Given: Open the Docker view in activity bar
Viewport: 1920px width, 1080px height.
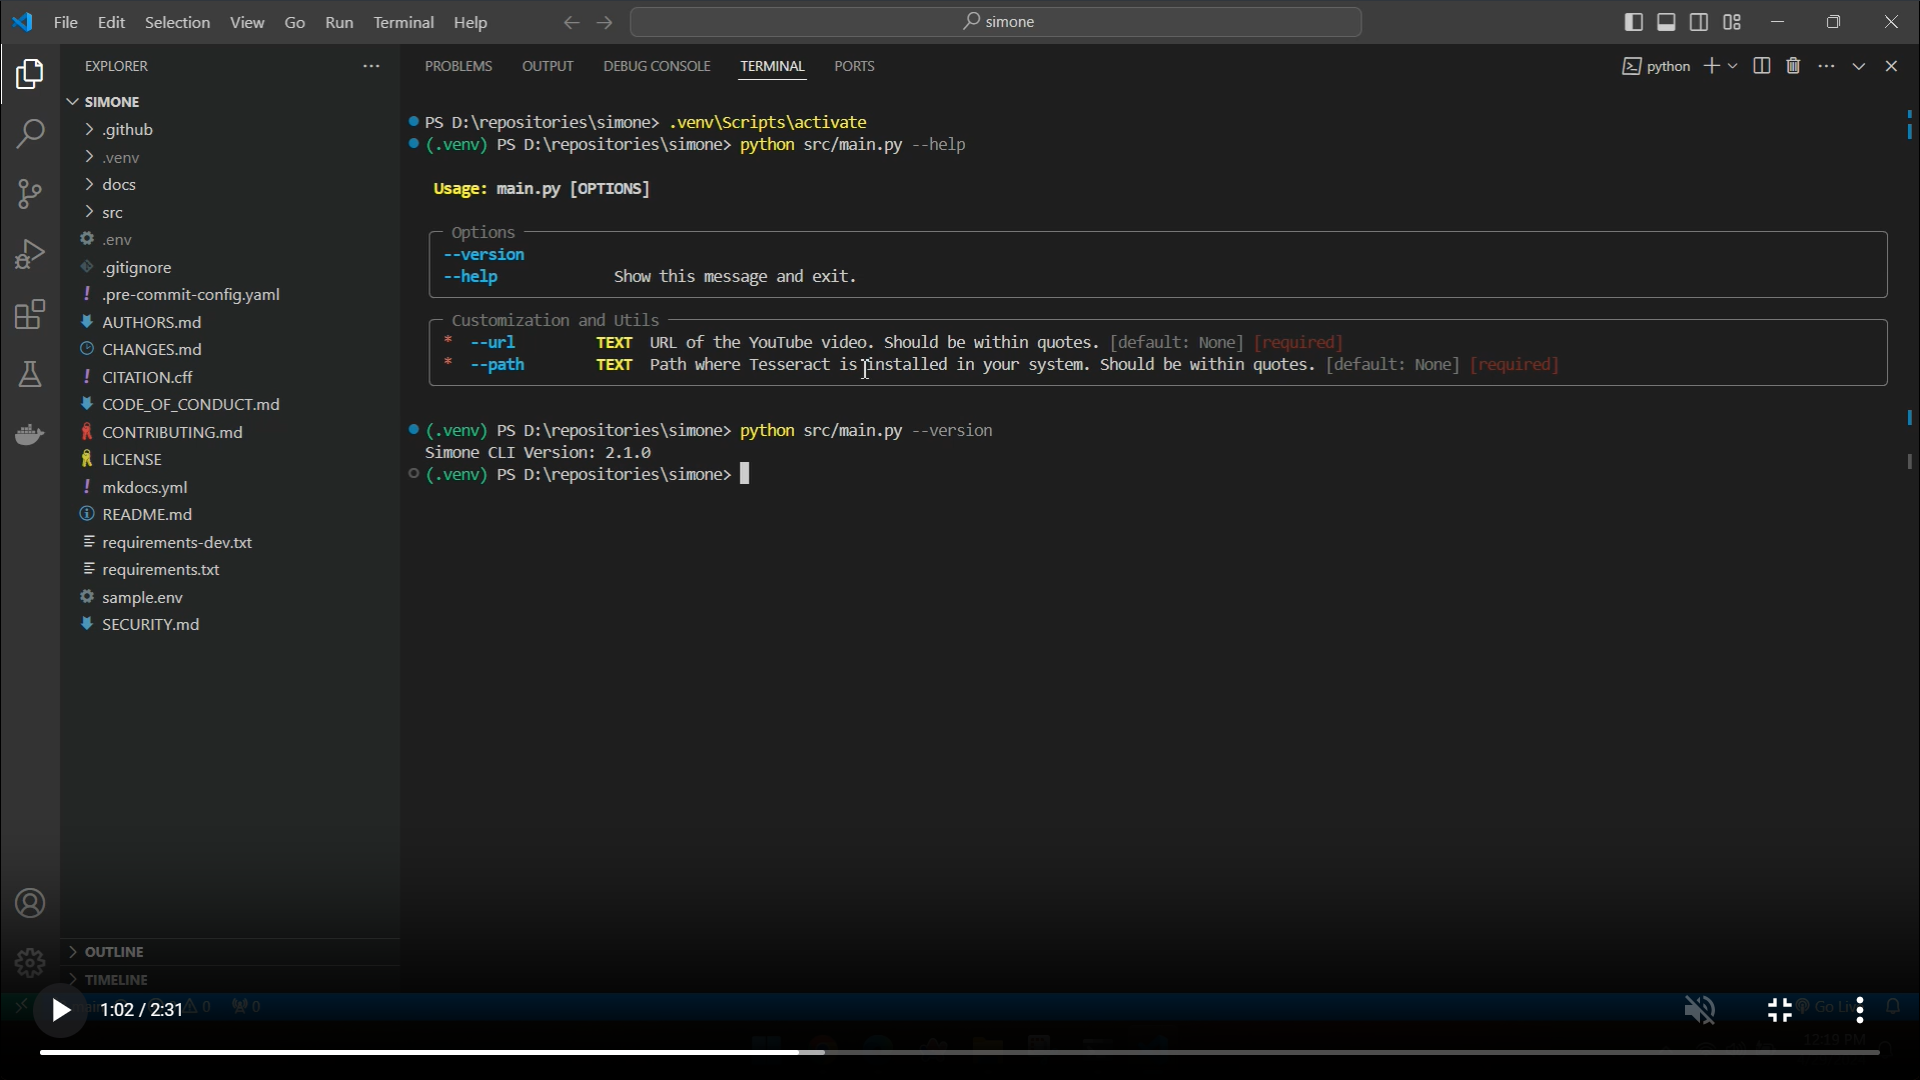Looking at the screenshot, I should pyautogui.click(x=30, y=435).
